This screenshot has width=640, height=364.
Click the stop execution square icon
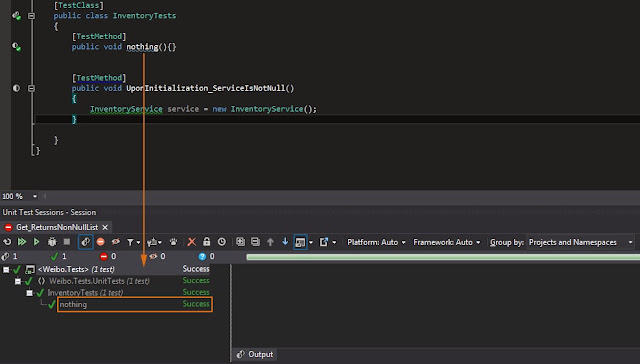[67, 242]
